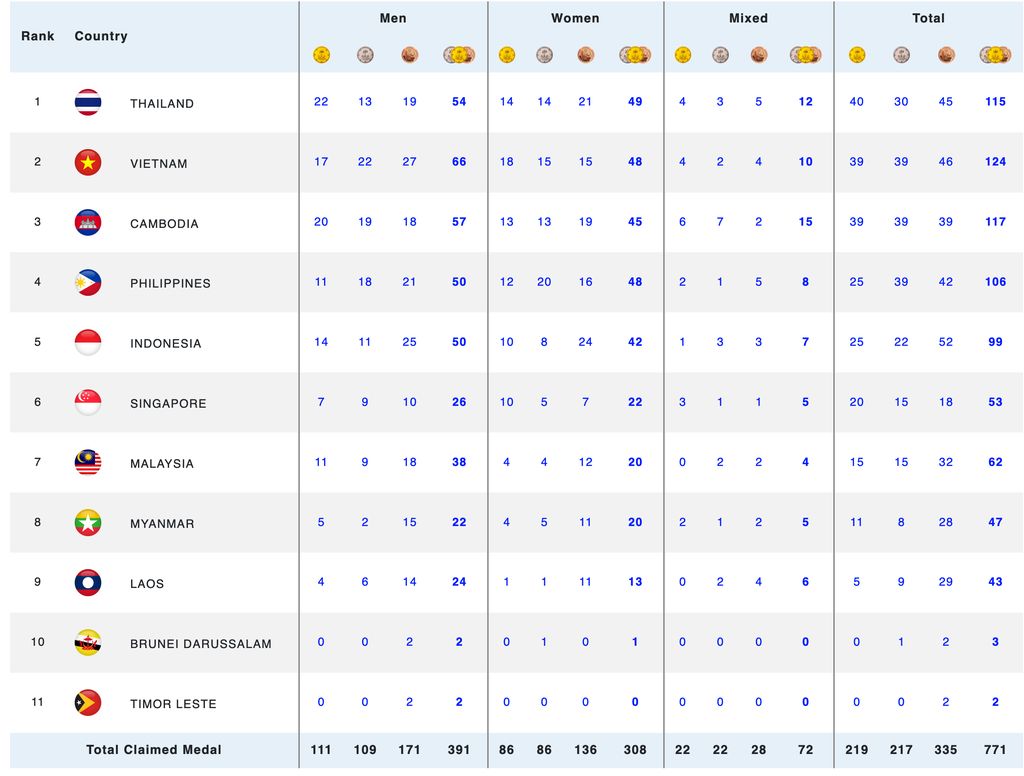This screenshot has width=1024, height=776.
Task: Click the Men group header
Action: click(393, 18)
